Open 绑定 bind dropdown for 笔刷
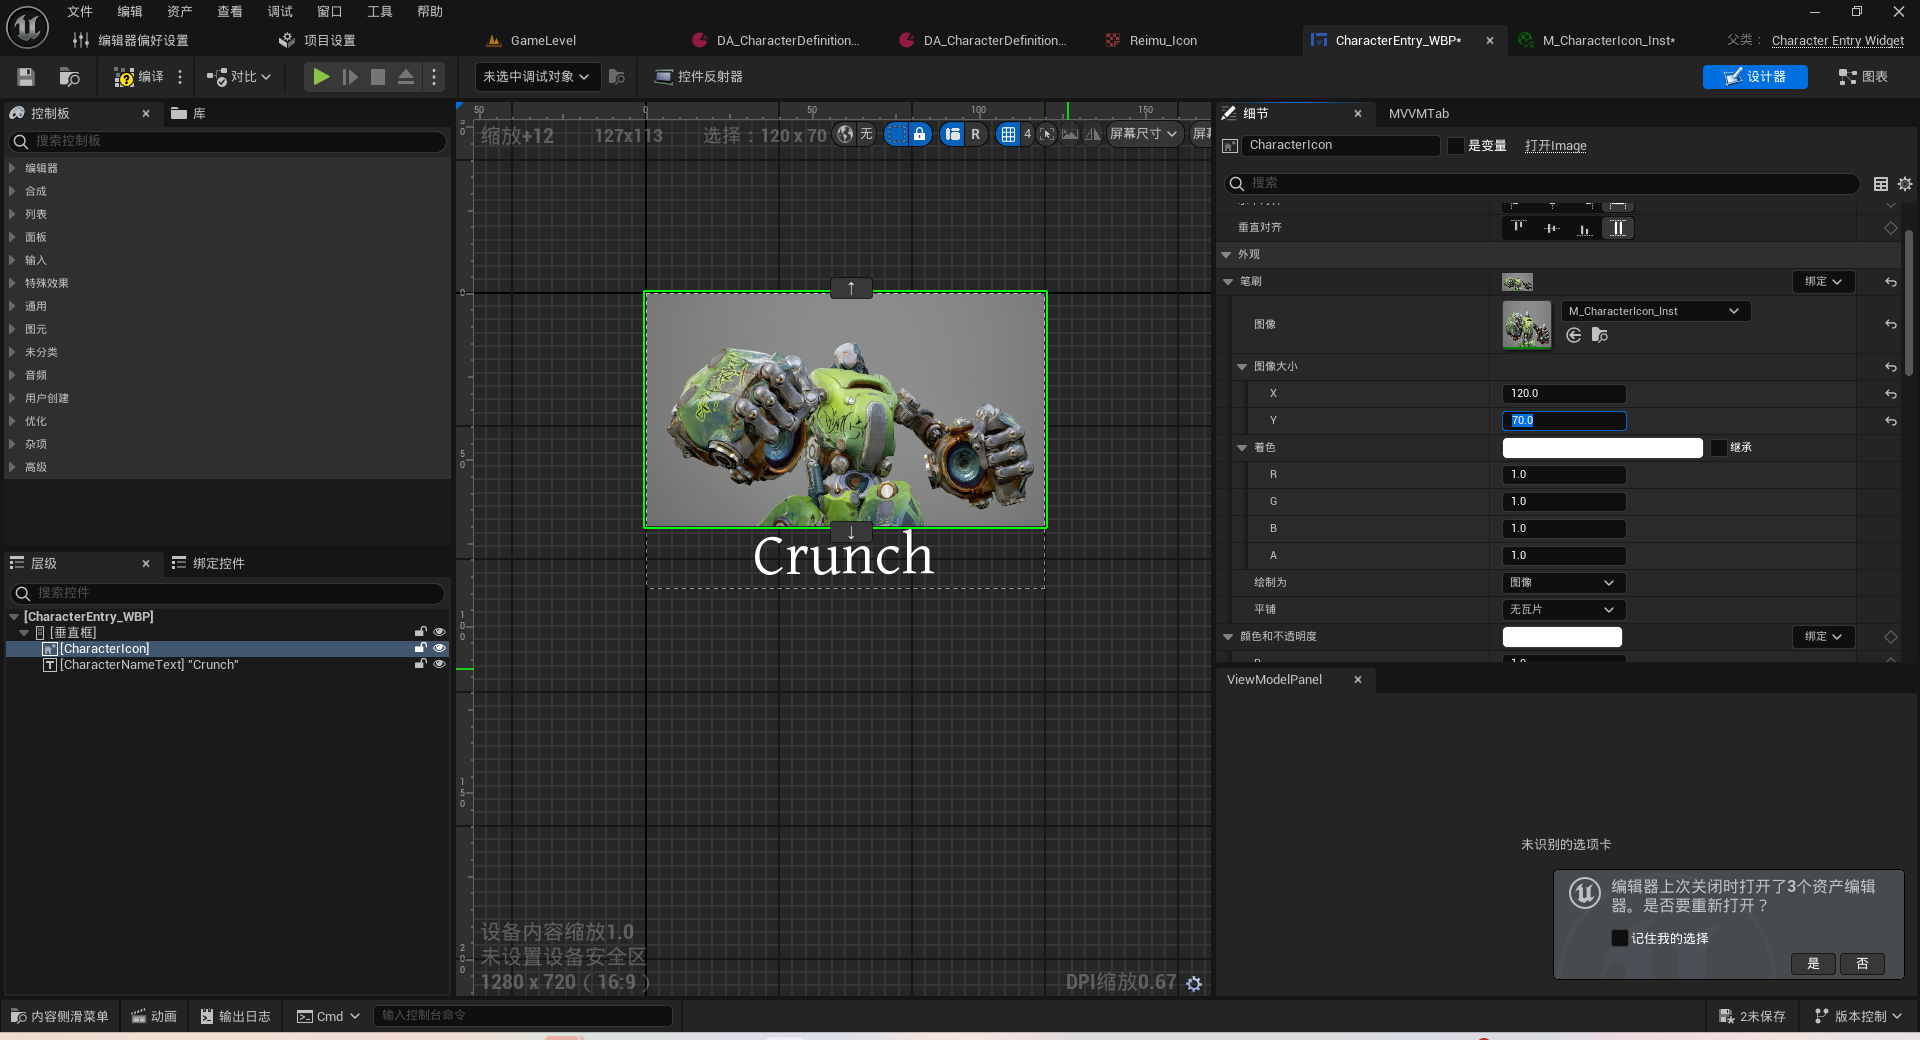Screen dimensions: 1920x1040 click(x=1824, y=282)
